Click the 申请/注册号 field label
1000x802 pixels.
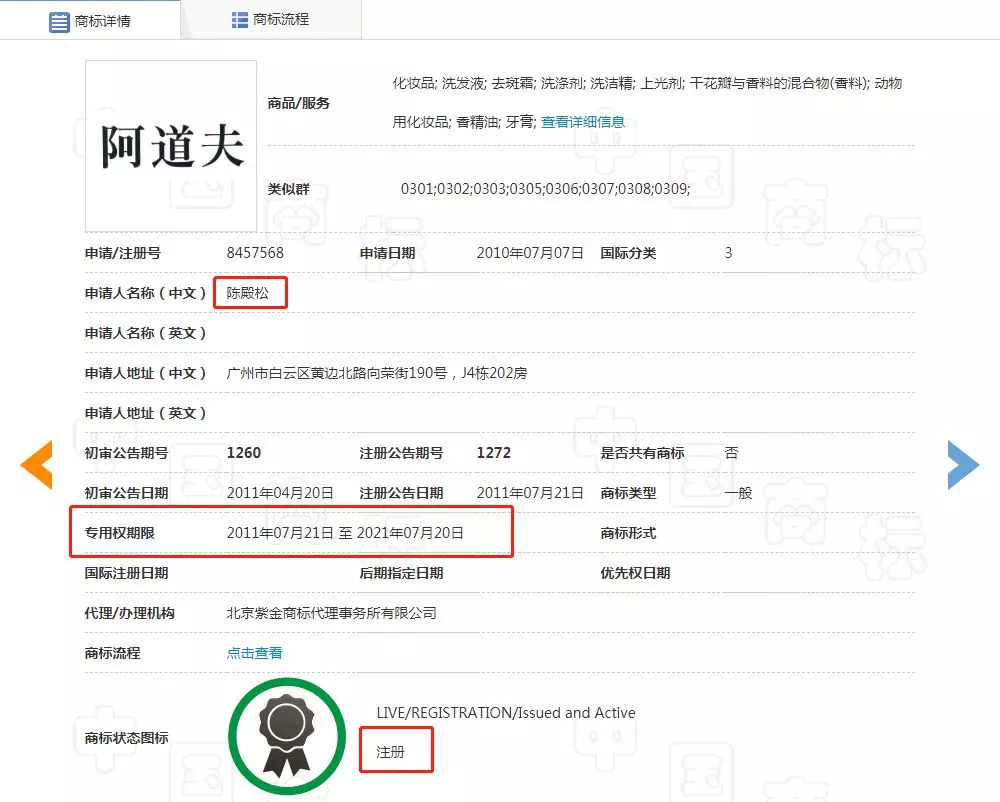pyautogui.click(x=122, y=253)
